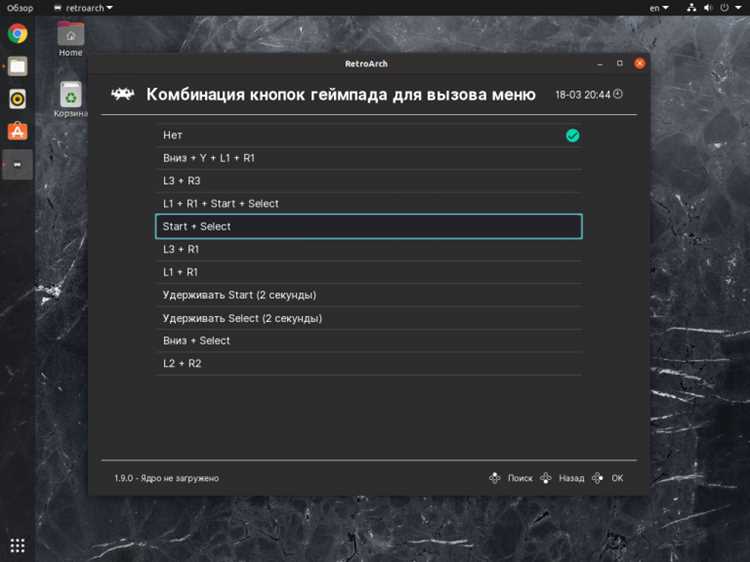The width and height of the screenshot is (750, 562).
Task: Pick Удерживать Start (2 секунды) entry
Action: click(x=369, y=295)
